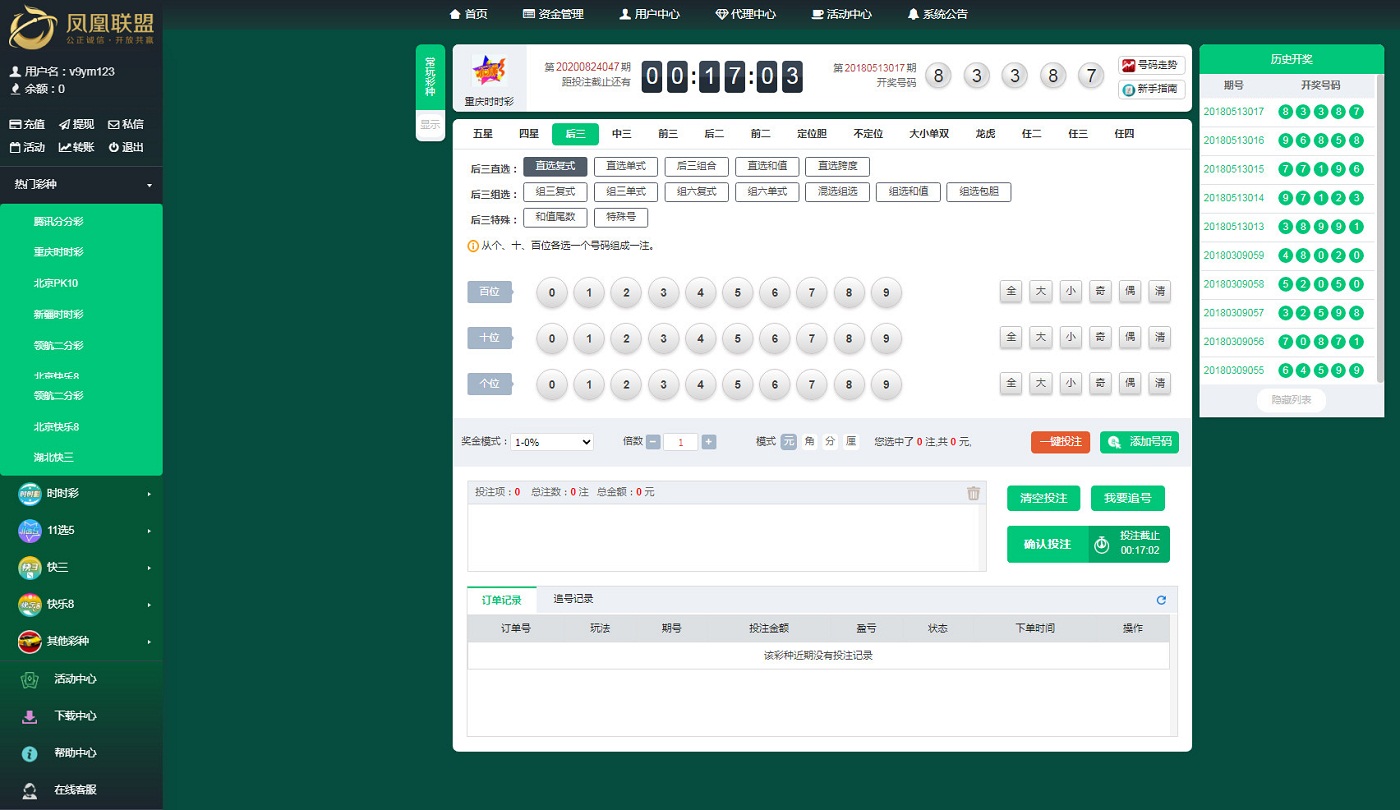Open the 奖金模式 dropdown
Viewport: 1400px width, 810px height.
[552, 442]
